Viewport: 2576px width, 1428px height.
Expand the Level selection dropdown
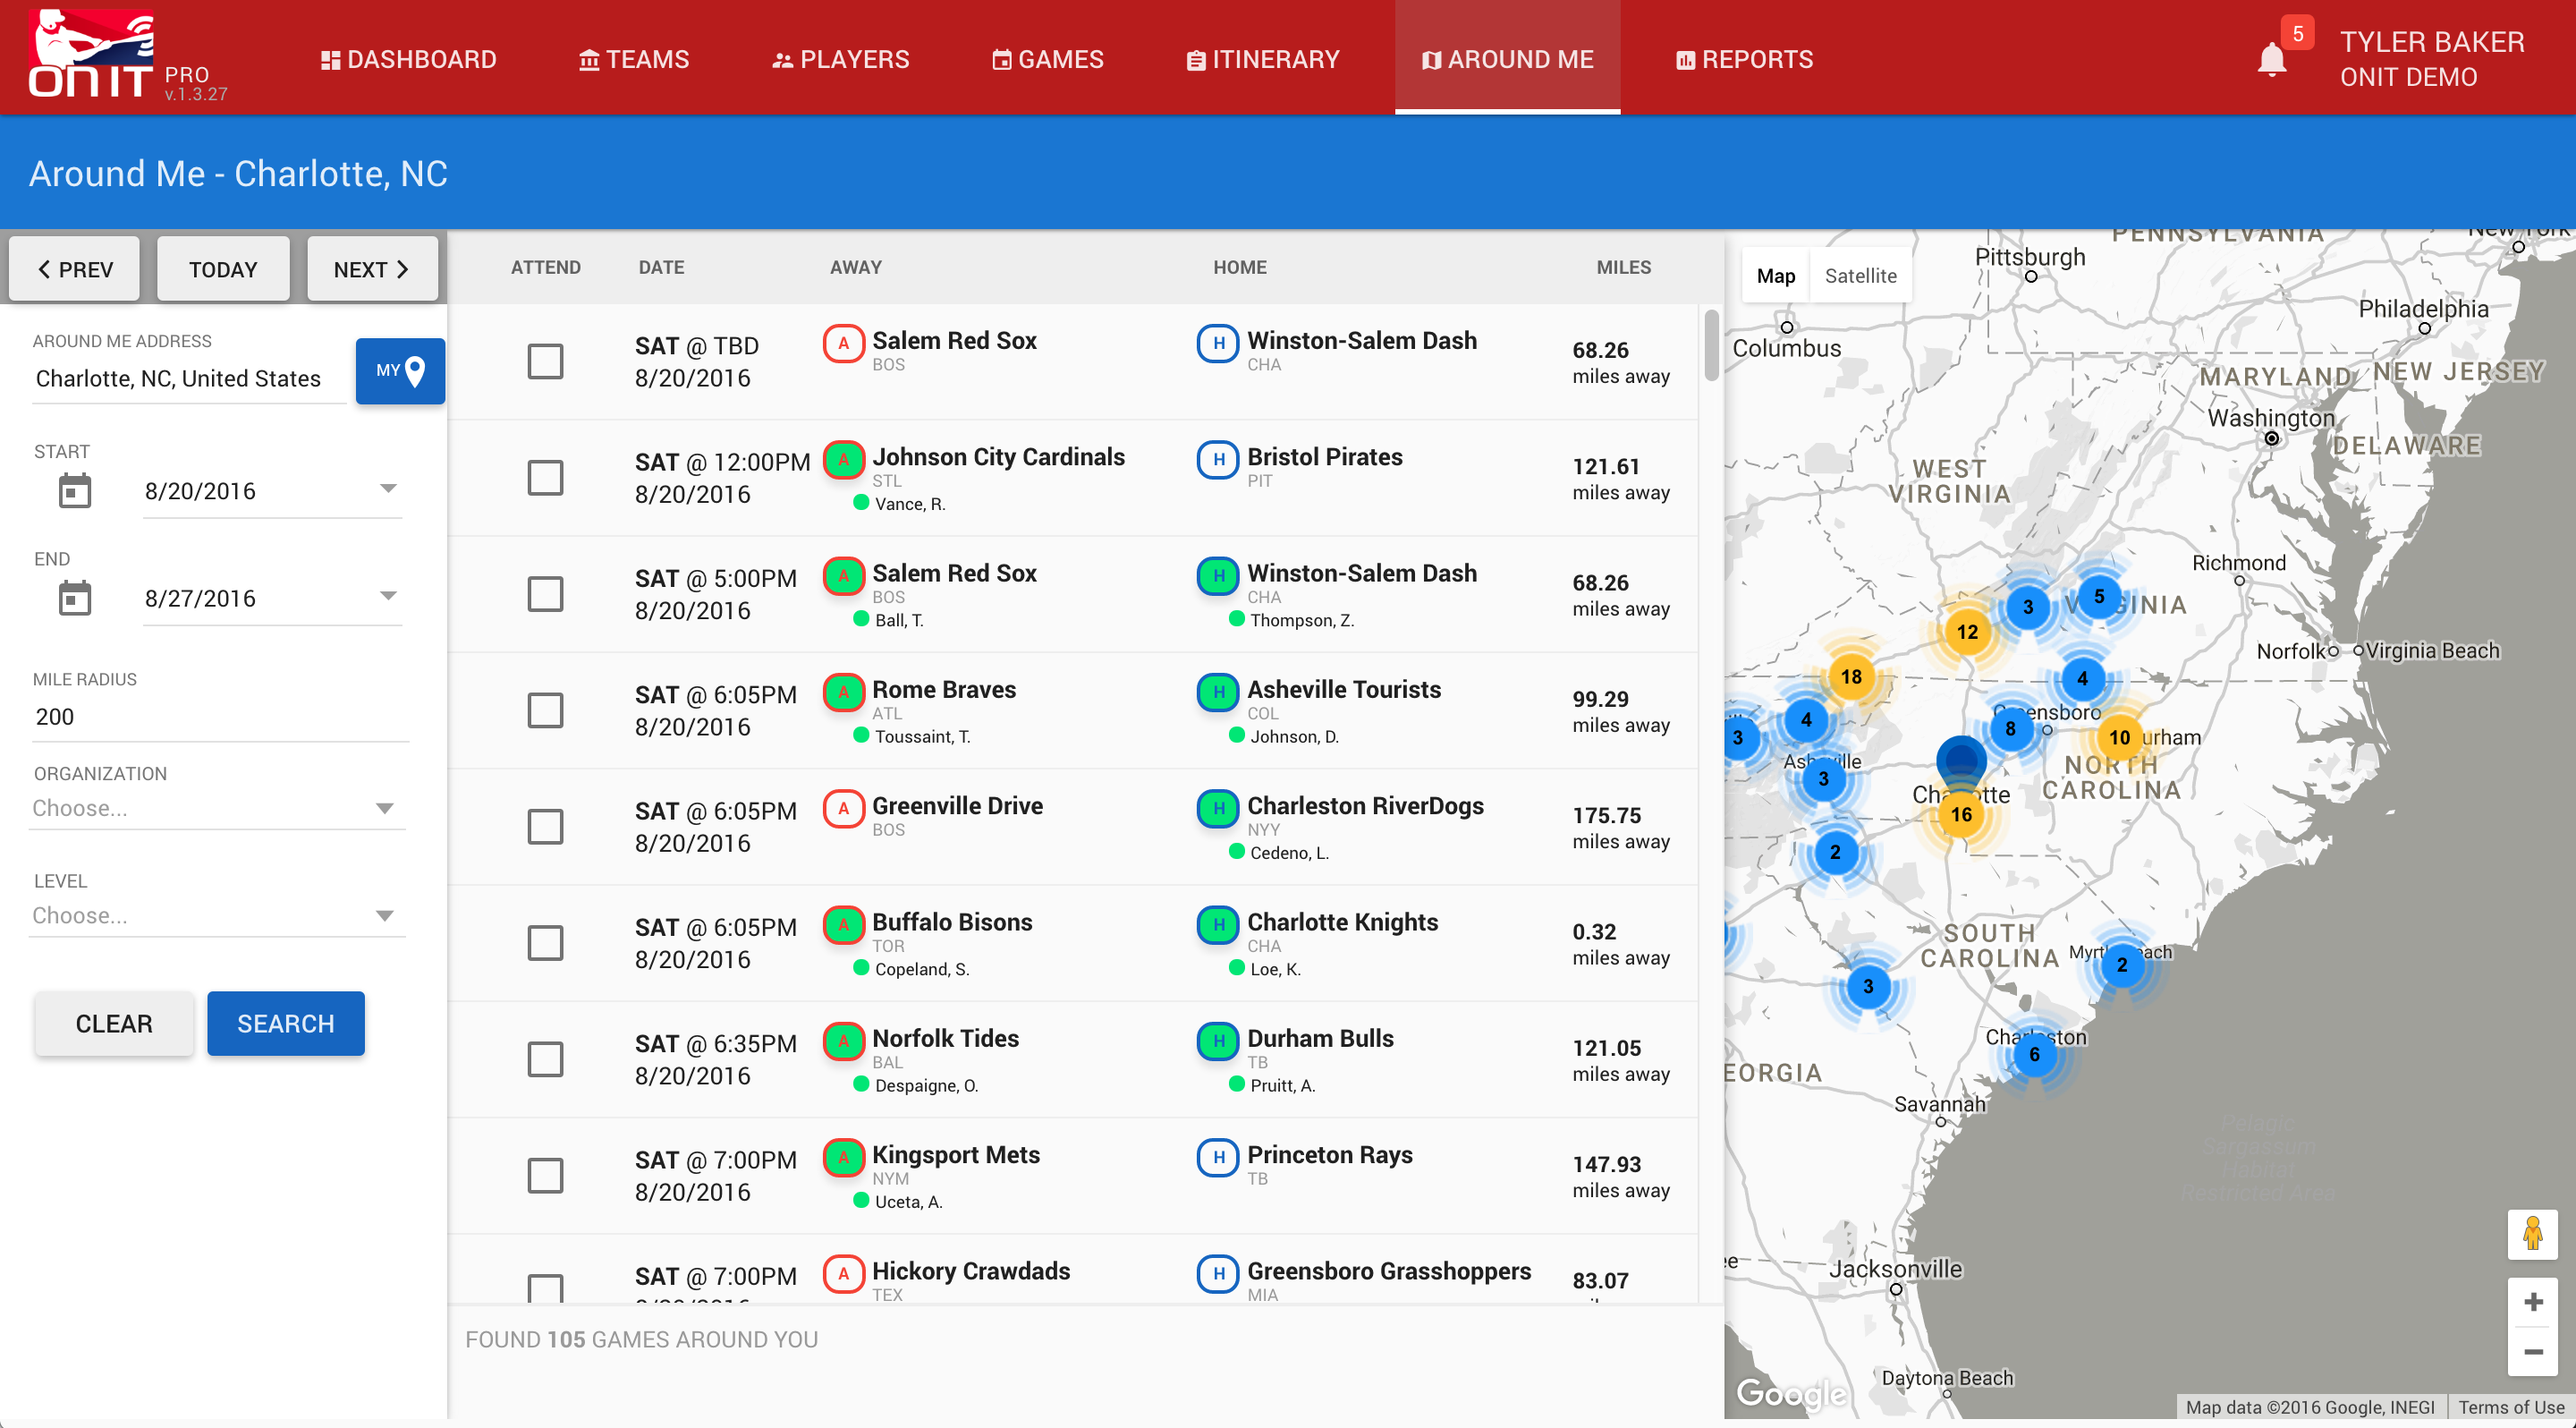(x=216, y=914)
